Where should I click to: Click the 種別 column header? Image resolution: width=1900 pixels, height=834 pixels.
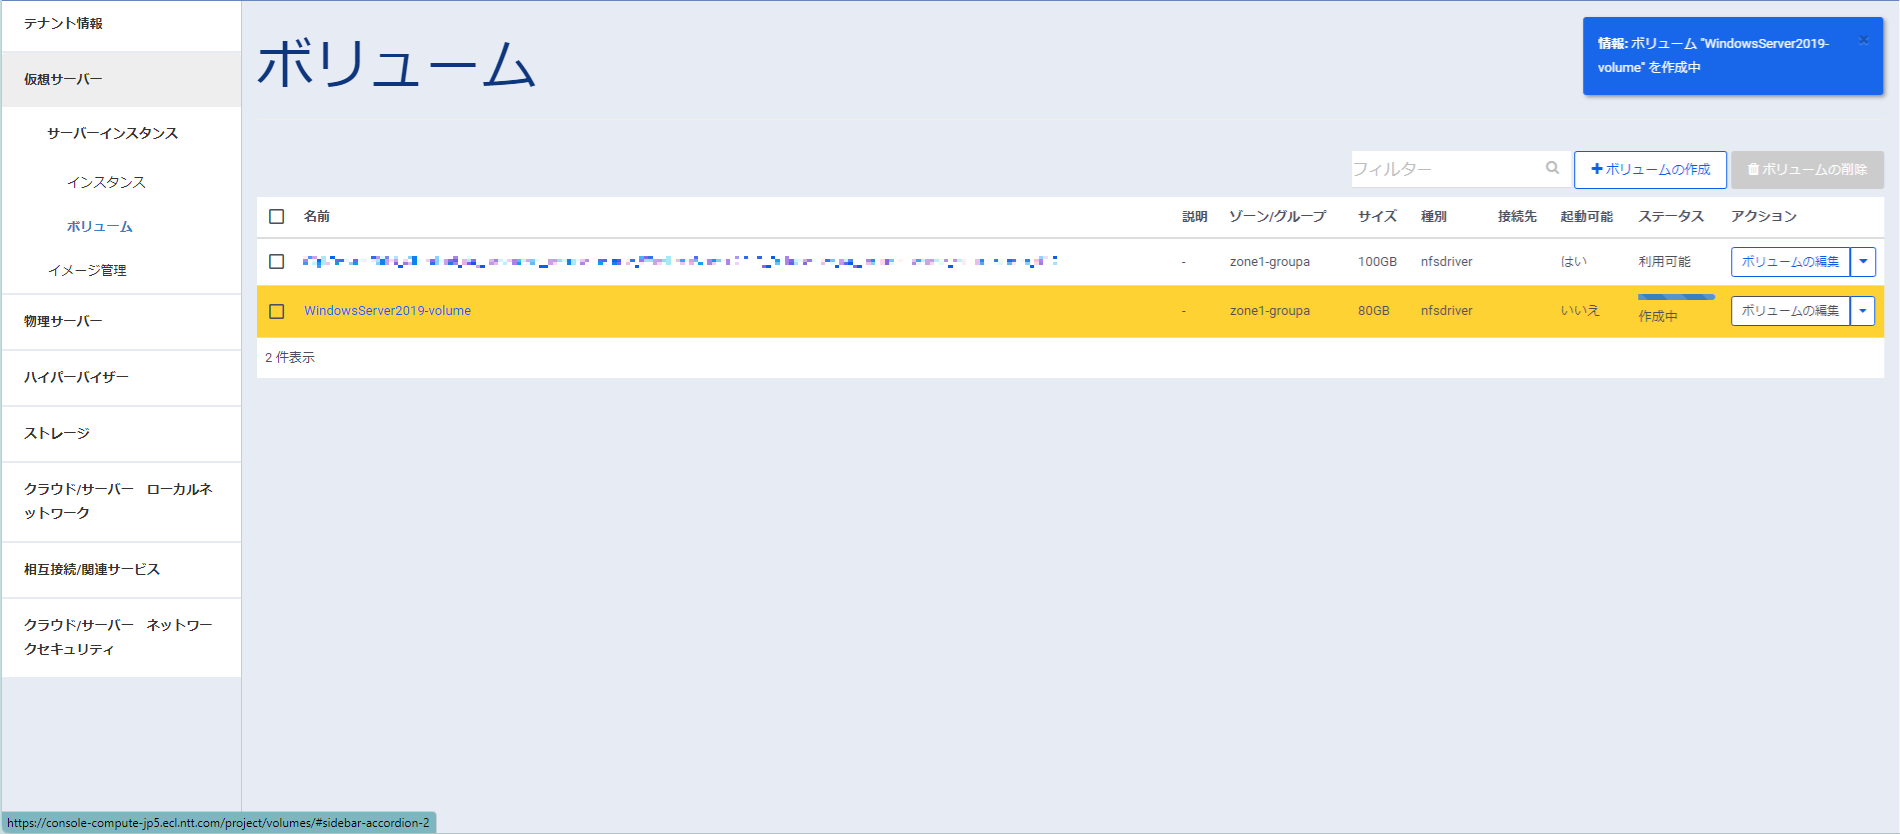coord(1434,216)
